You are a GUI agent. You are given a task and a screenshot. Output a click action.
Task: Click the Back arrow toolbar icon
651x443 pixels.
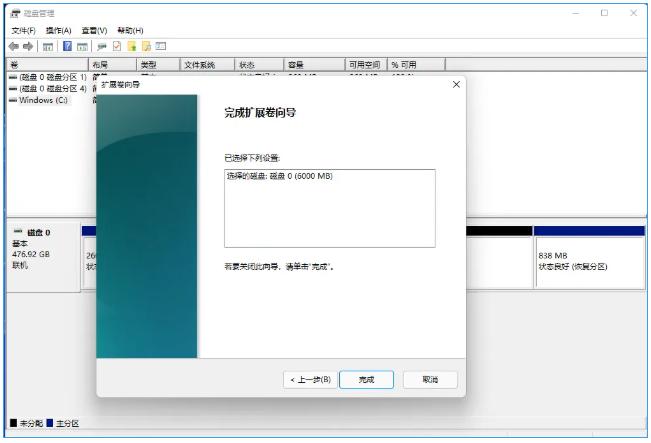[14, 47]
